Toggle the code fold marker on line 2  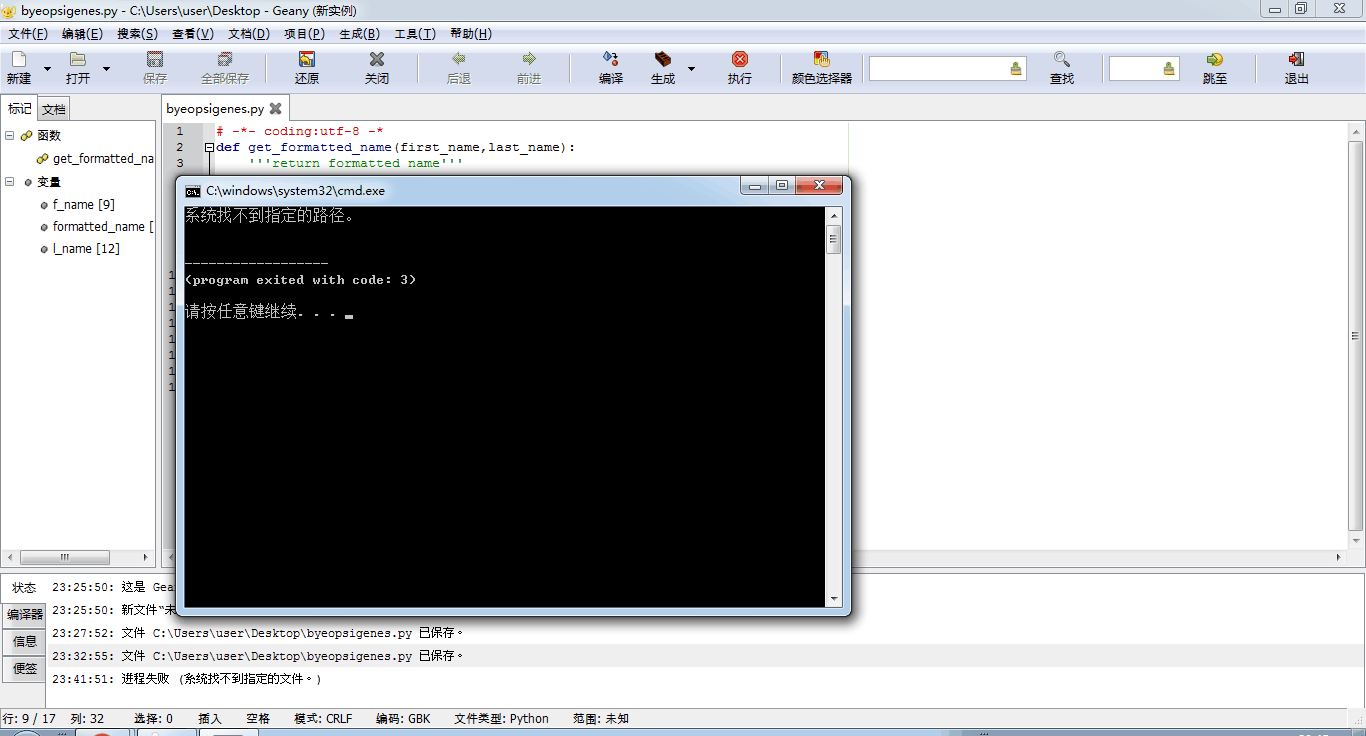[x=209, y=147]
